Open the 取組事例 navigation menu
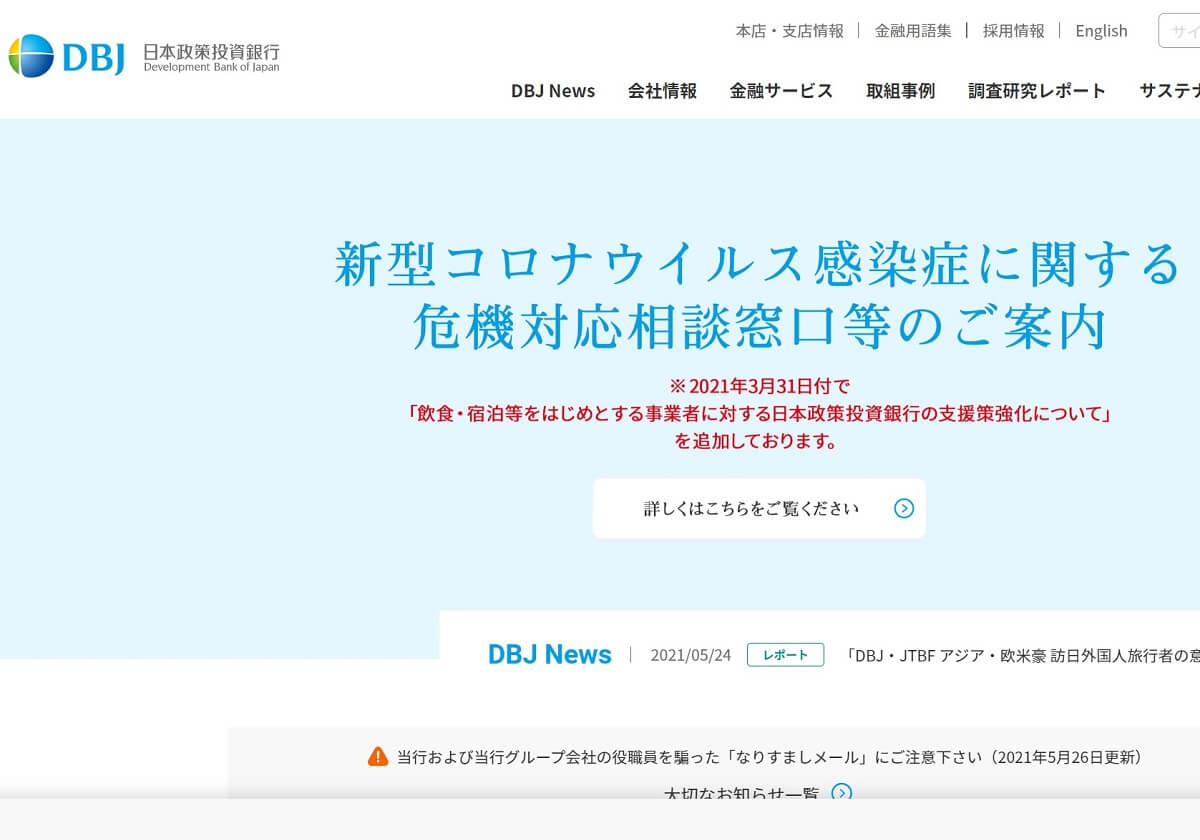The image size is (1200, 840). pyautogui.click(x=900, y=90)
